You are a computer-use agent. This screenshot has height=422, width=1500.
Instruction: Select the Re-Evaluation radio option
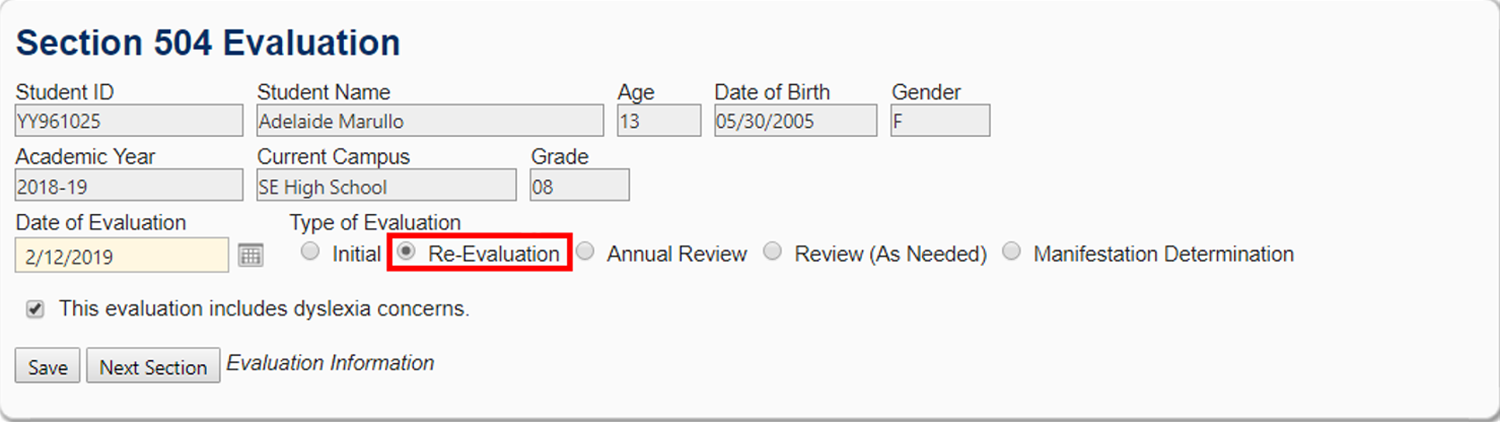click(x=406, y=252)
